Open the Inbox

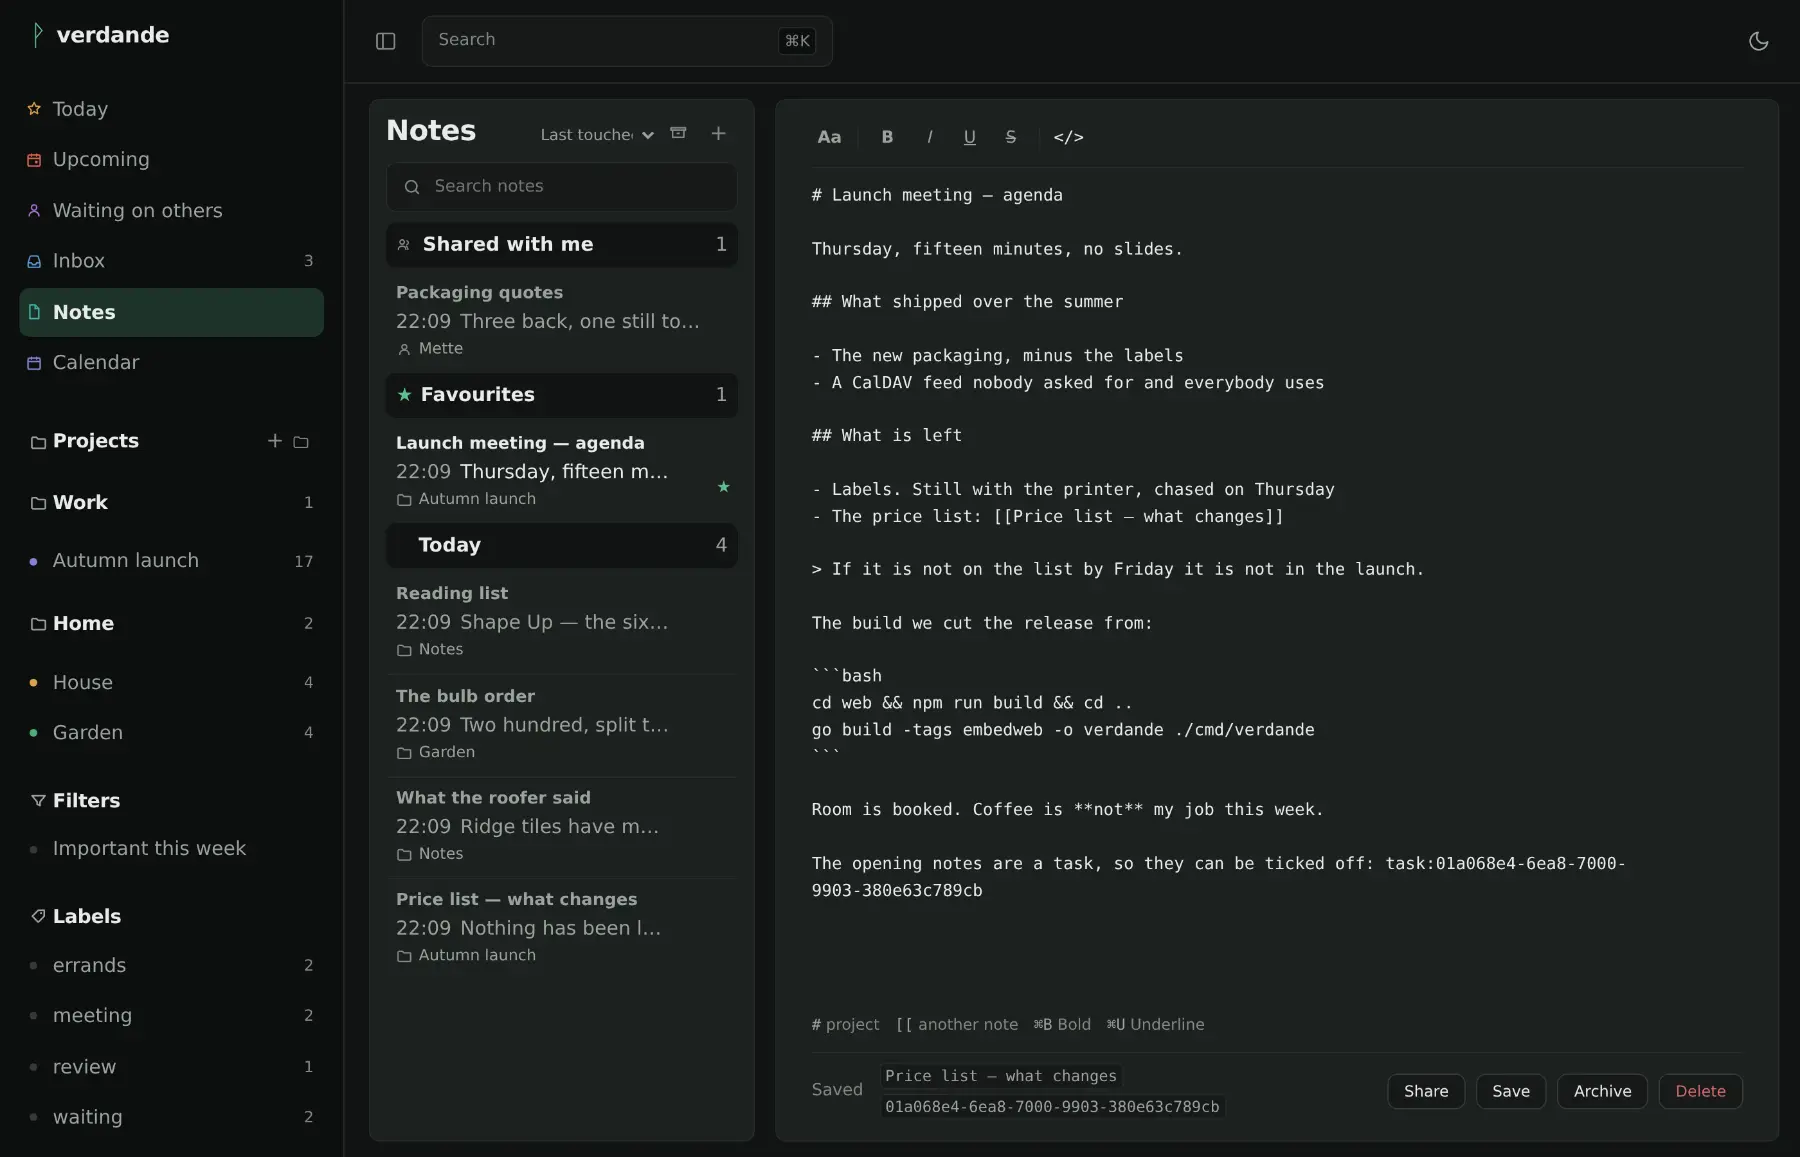click(x=172, y=261)
